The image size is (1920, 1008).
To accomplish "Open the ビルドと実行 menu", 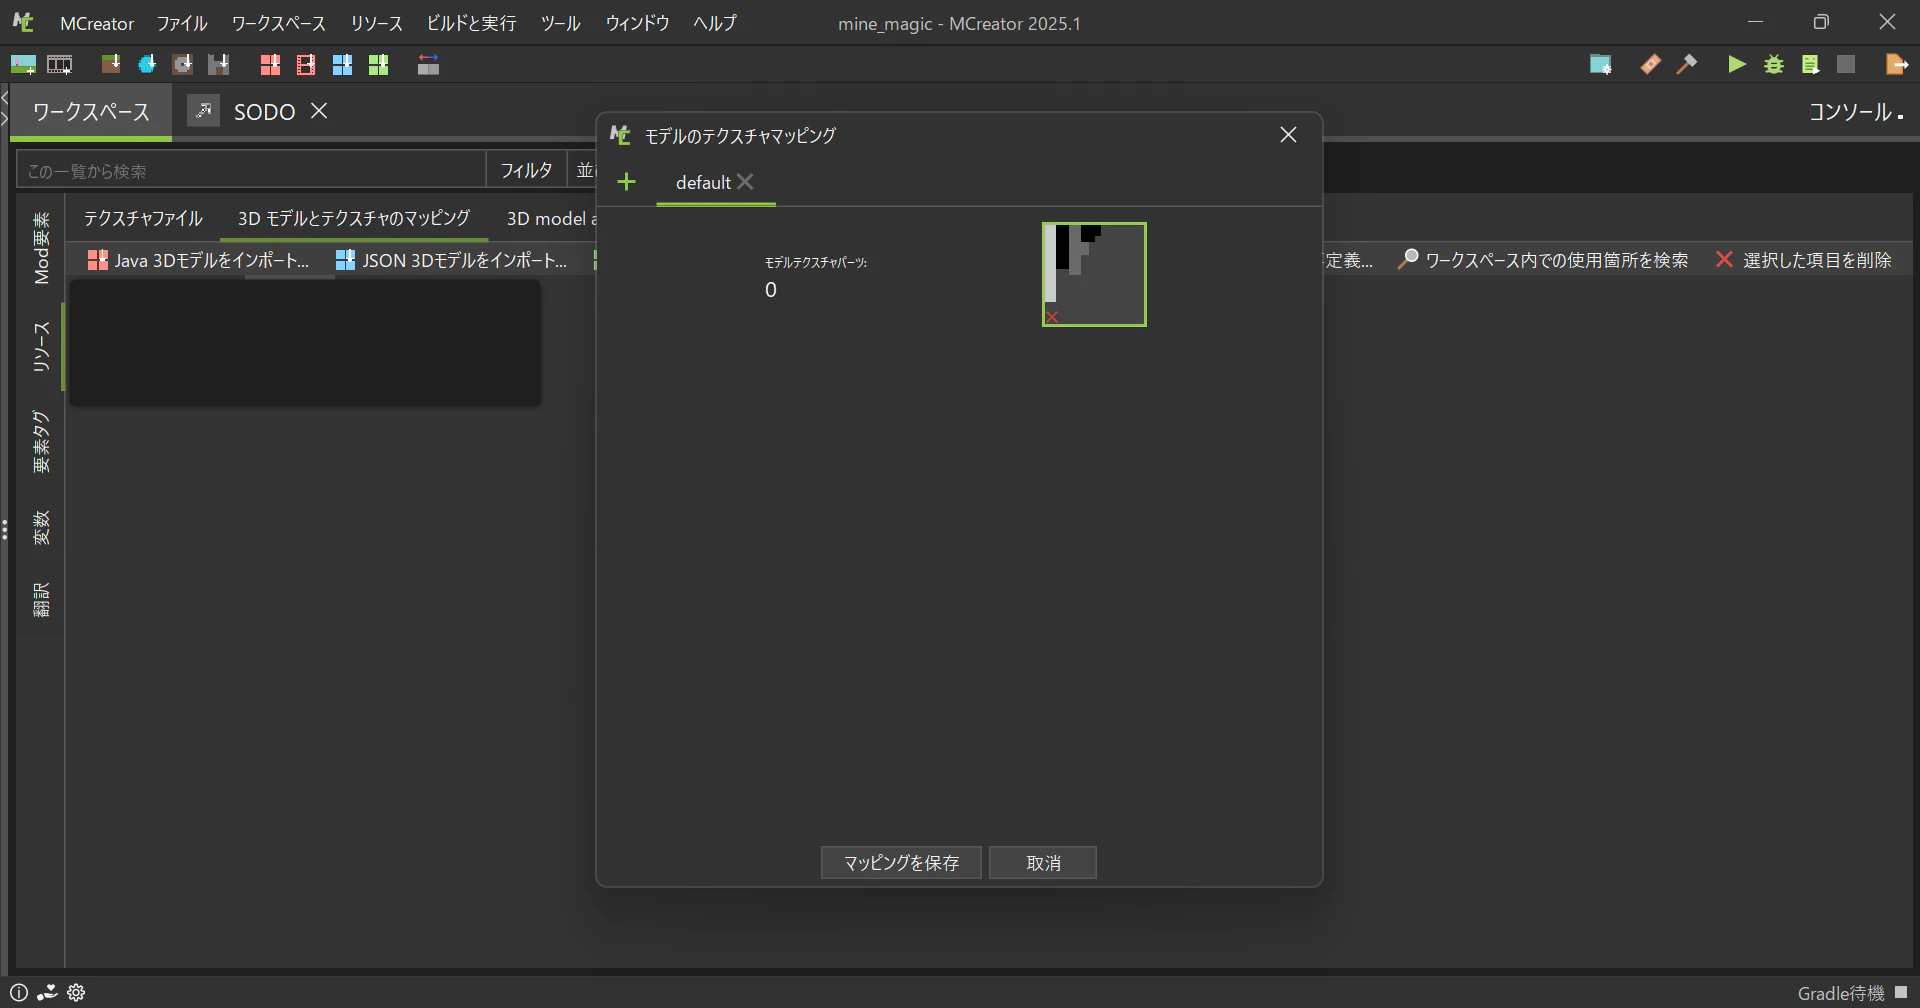I will [471, 23].
